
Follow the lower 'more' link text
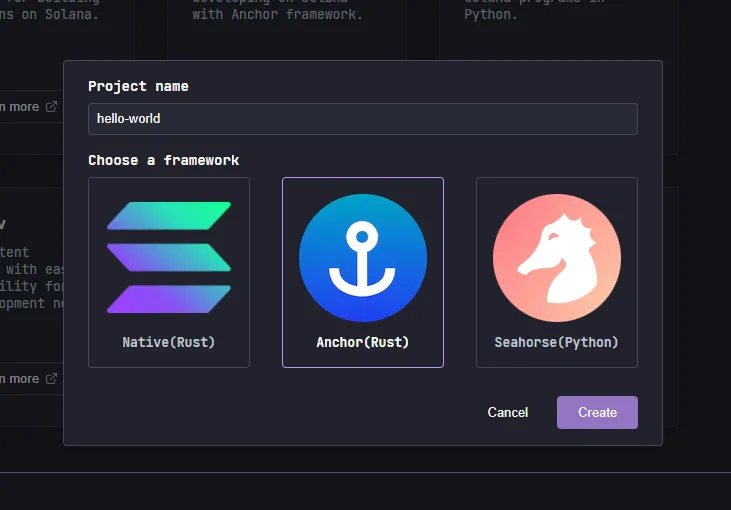coord(23,379)
